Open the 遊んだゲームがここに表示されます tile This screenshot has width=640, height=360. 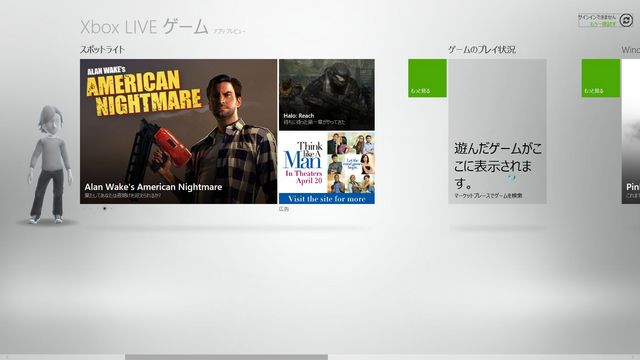click(x=497, y=131)
